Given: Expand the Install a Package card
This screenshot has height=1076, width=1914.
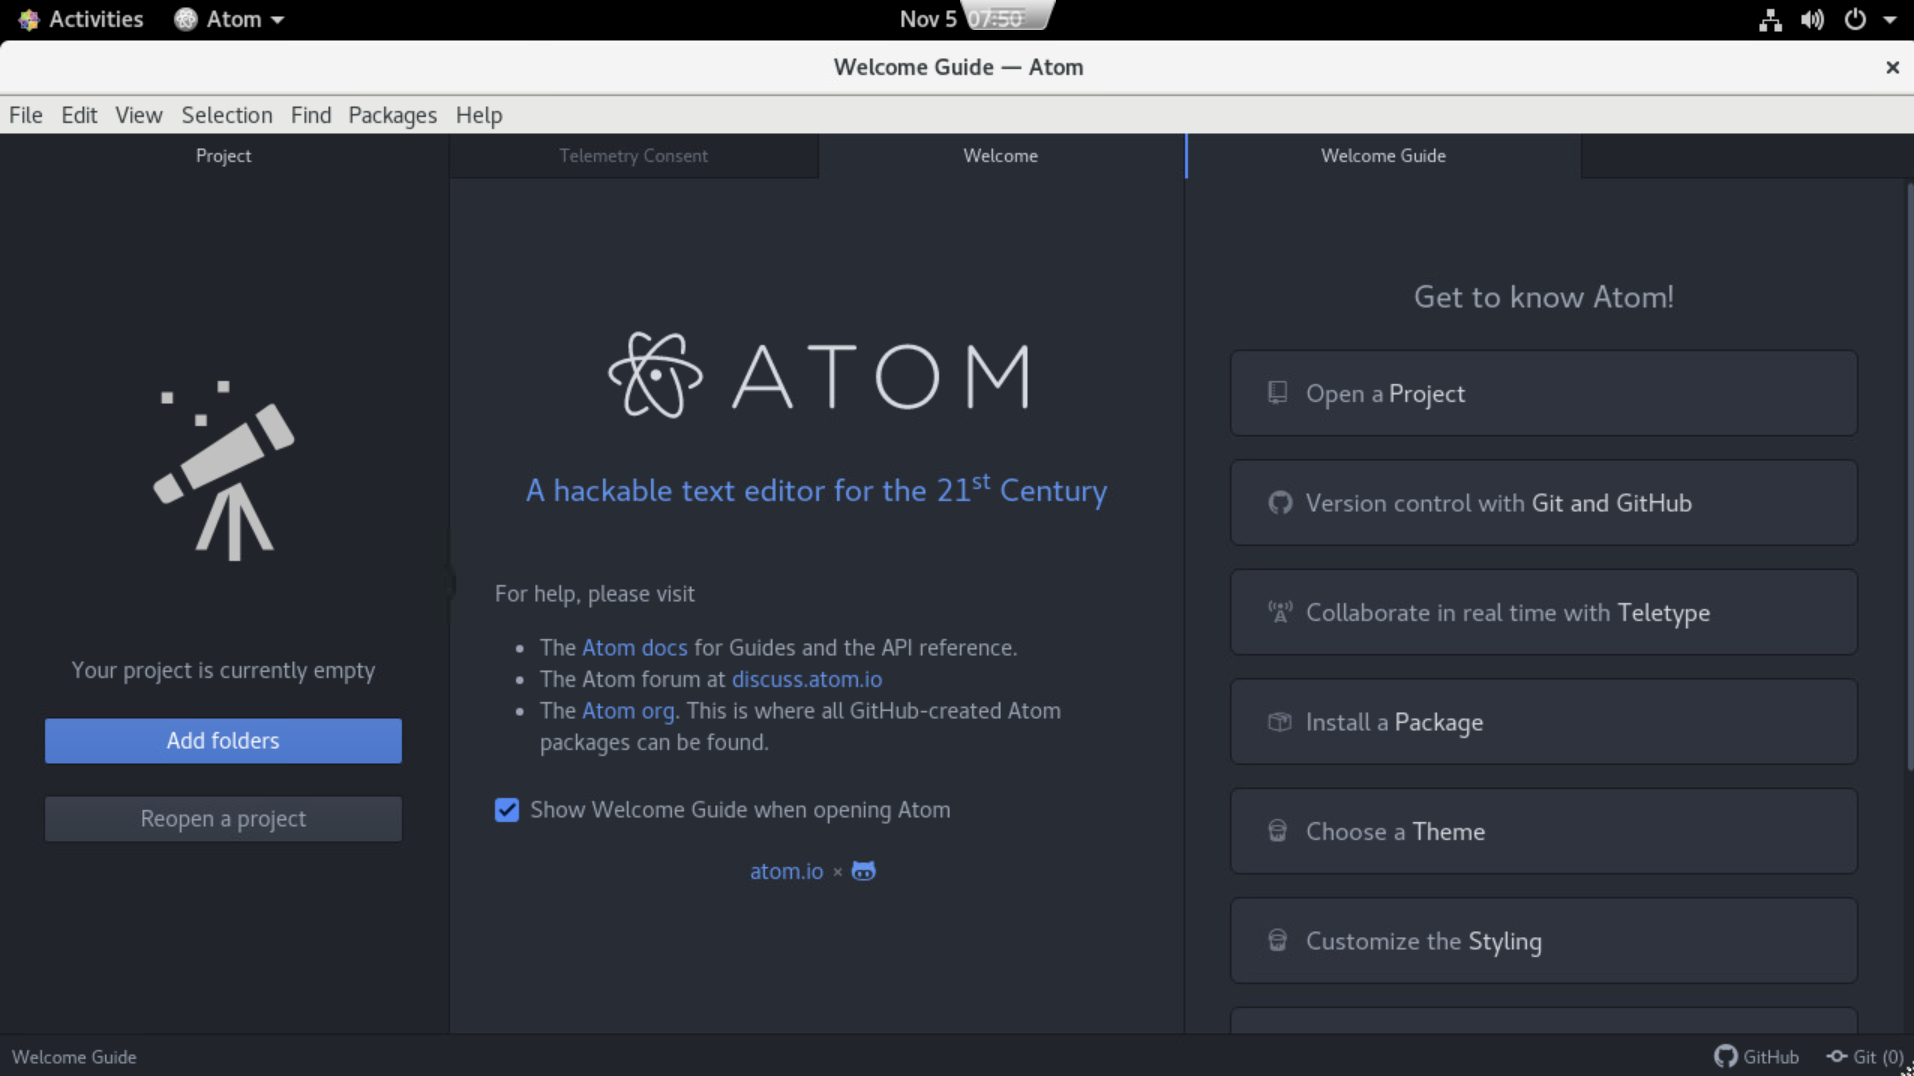Looking at the screenshot, I should tap(1543, 722).
